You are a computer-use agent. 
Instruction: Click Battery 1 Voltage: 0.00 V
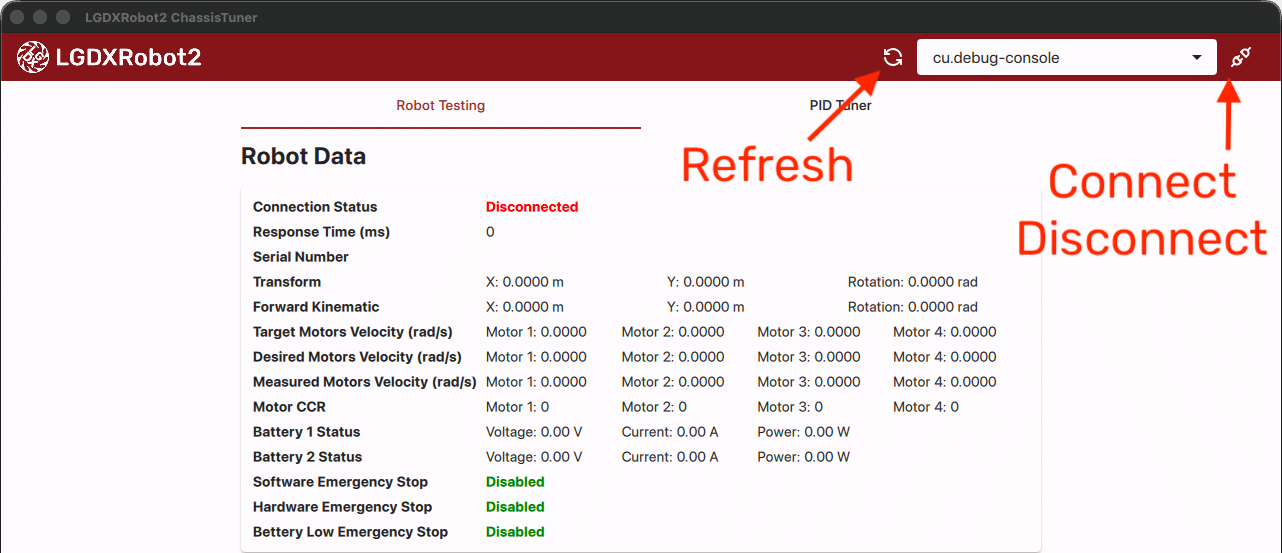(534, 432)
